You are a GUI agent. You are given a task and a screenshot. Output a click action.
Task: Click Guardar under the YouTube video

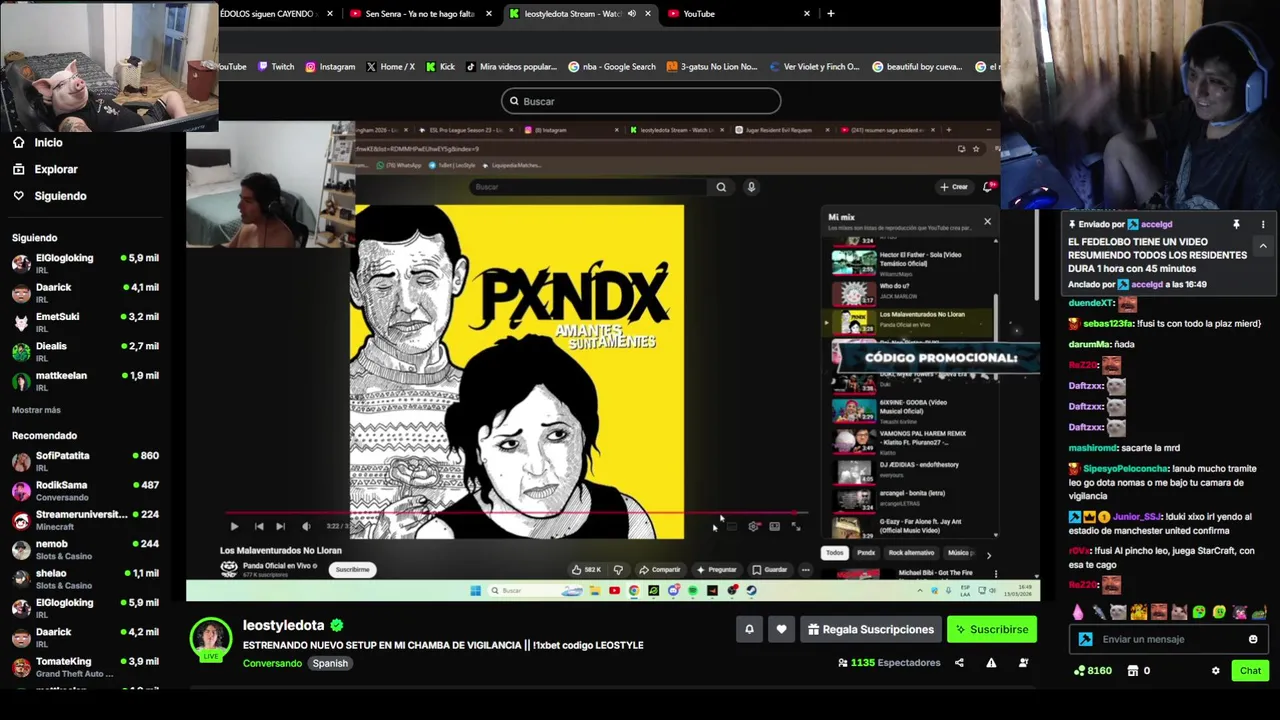point(770,570)
